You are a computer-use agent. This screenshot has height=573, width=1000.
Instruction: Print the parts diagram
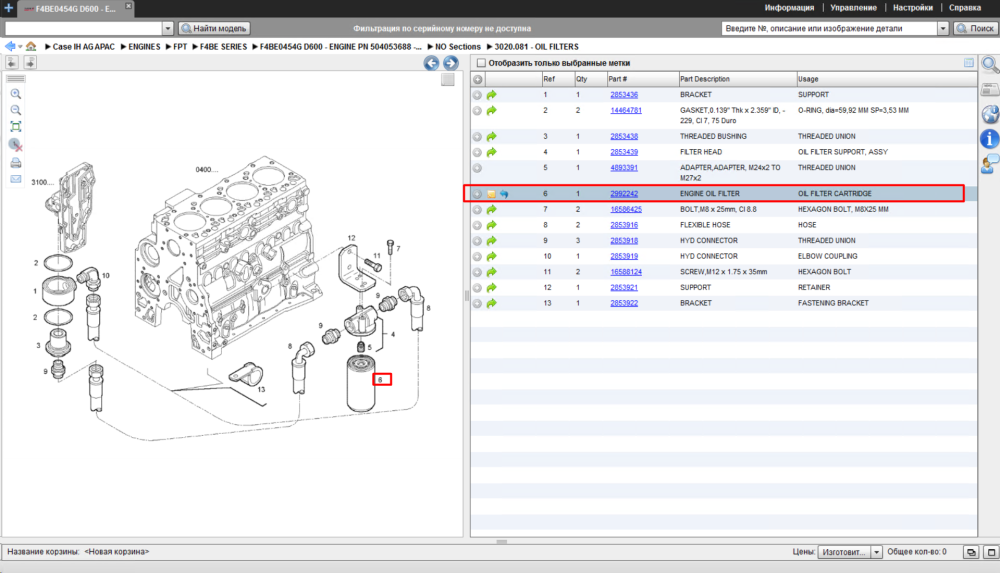tap(16, 163)
